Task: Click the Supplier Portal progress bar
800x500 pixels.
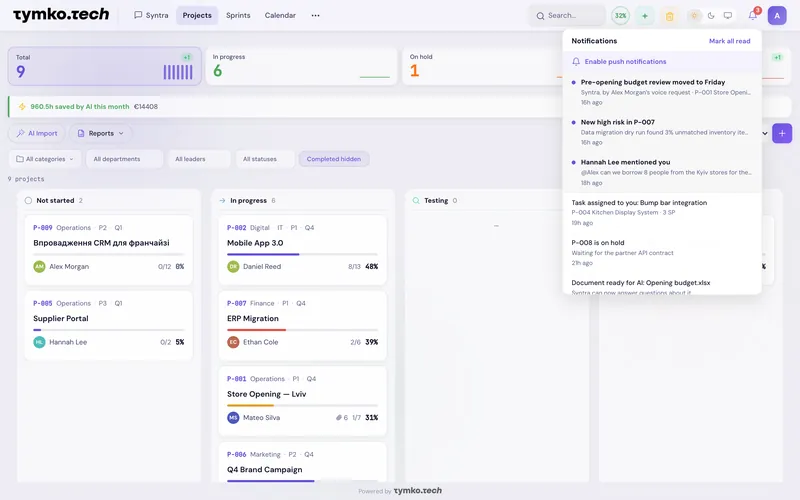Action: click(x=109, y=330)
